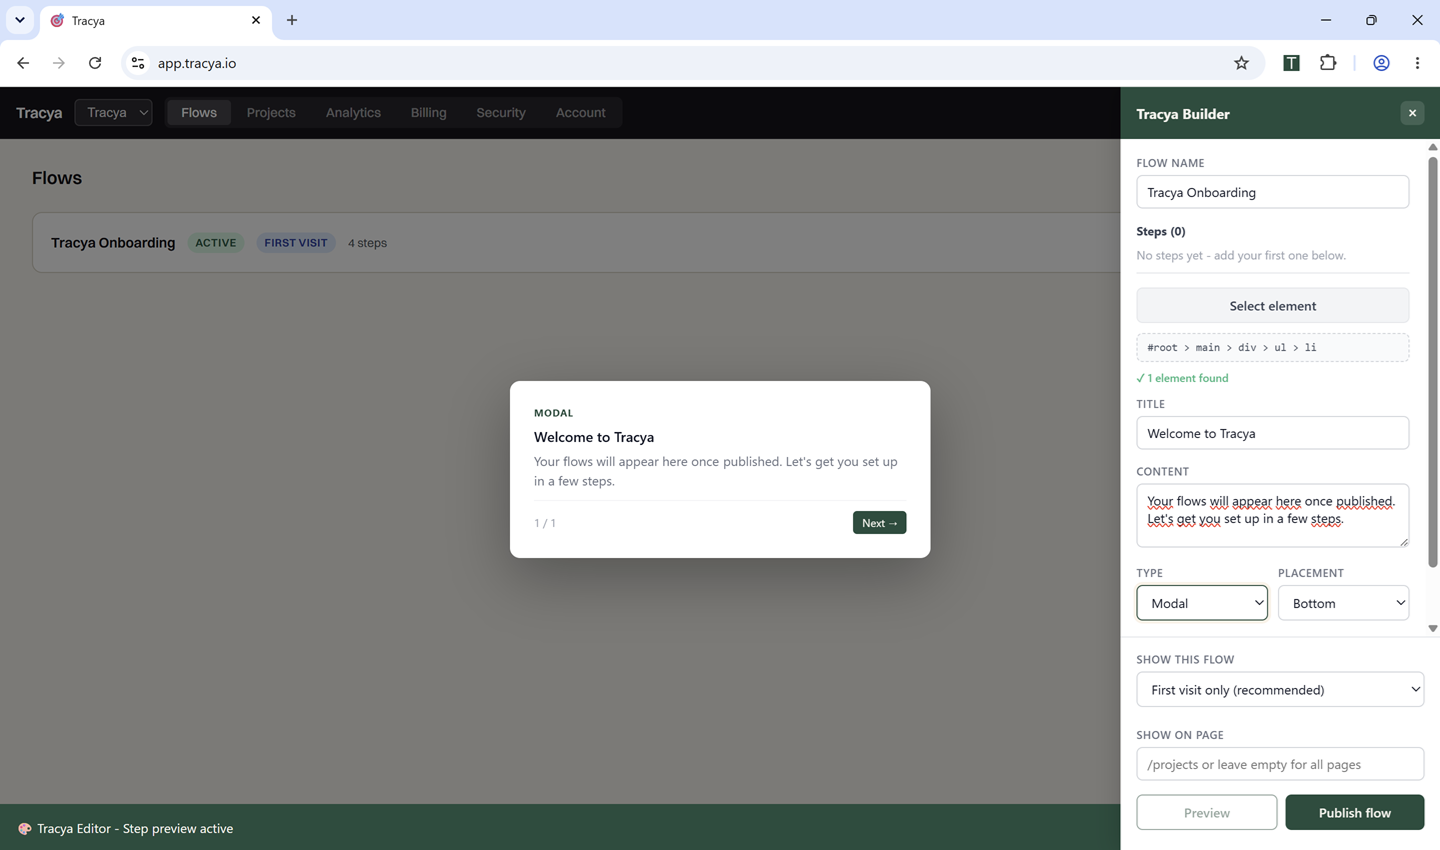This screenshot has width=1440, height=850.
Task: Switch to the Flows tab
Action: (199, 112)
